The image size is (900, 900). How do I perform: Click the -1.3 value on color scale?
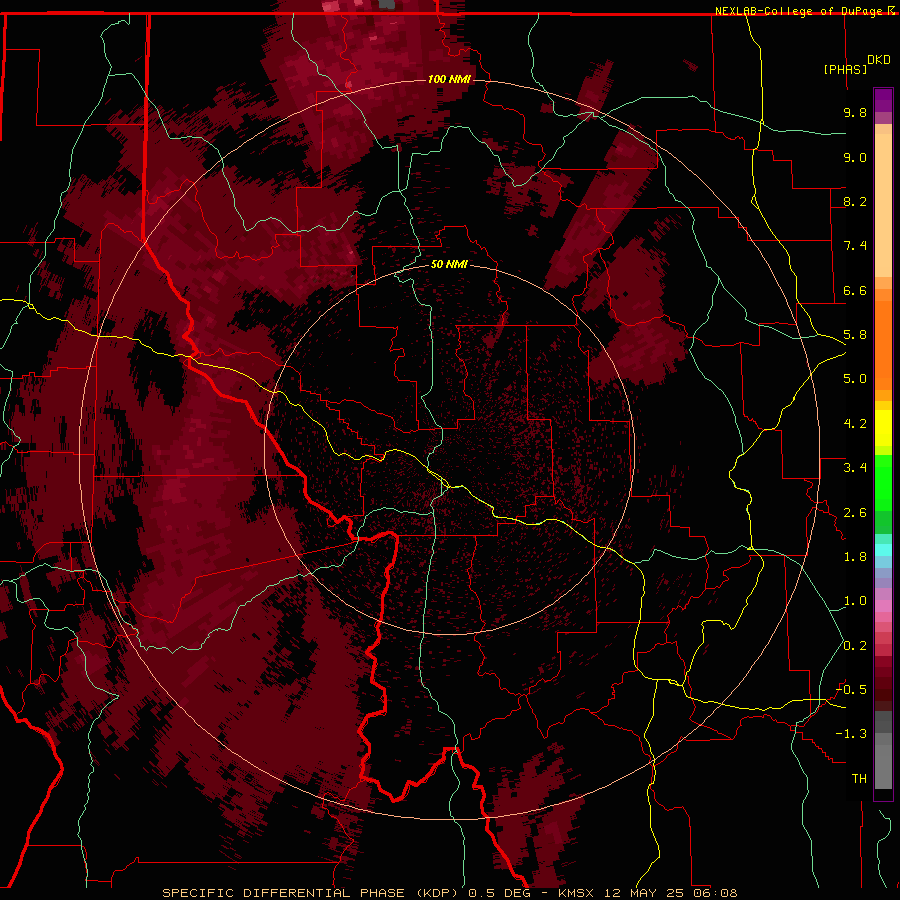851,734
